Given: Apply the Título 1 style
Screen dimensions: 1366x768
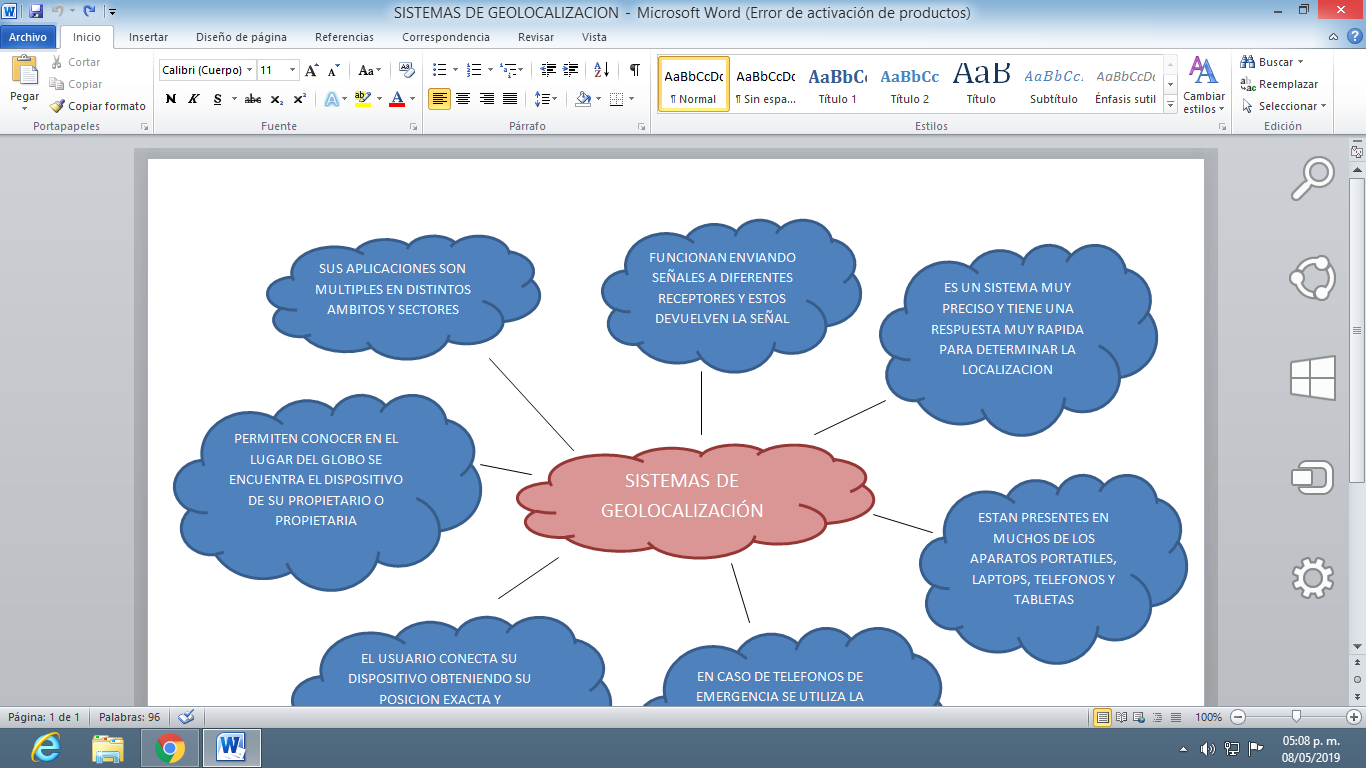Looking at the screenshot, I should (837, 84).
